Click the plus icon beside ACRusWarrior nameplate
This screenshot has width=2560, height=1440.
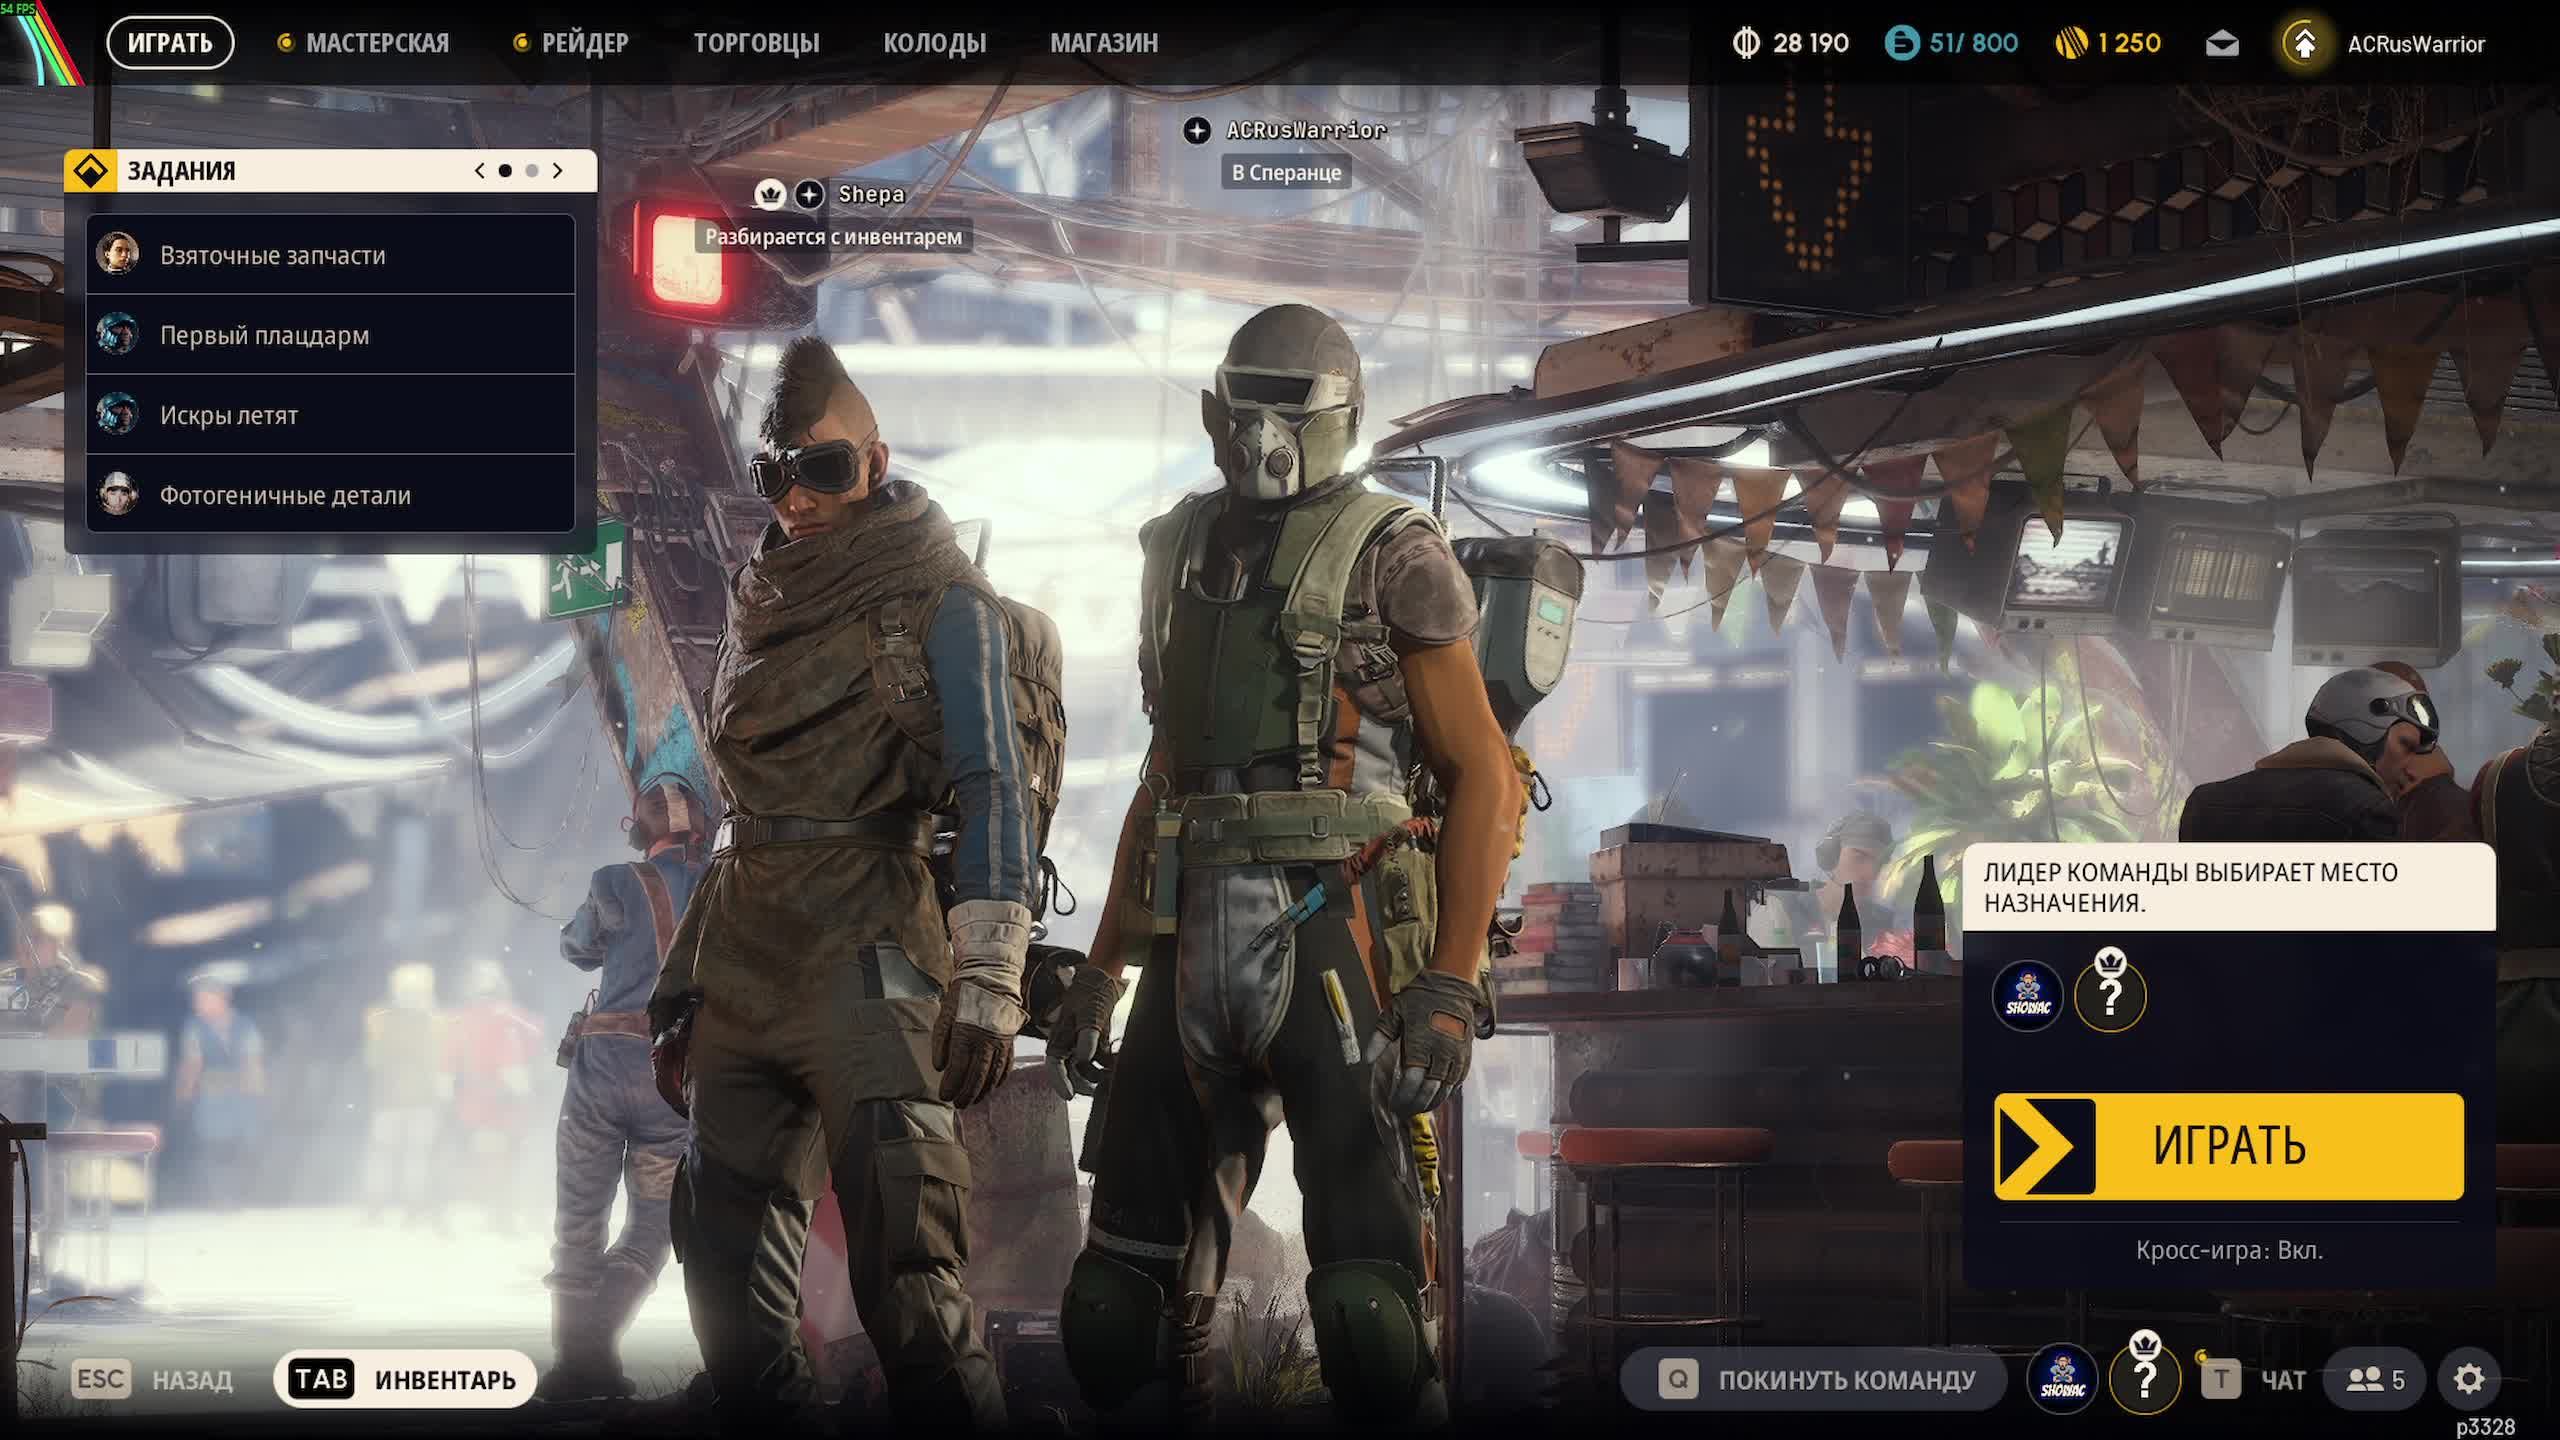pyautogui.click(x=1197, y=131)
